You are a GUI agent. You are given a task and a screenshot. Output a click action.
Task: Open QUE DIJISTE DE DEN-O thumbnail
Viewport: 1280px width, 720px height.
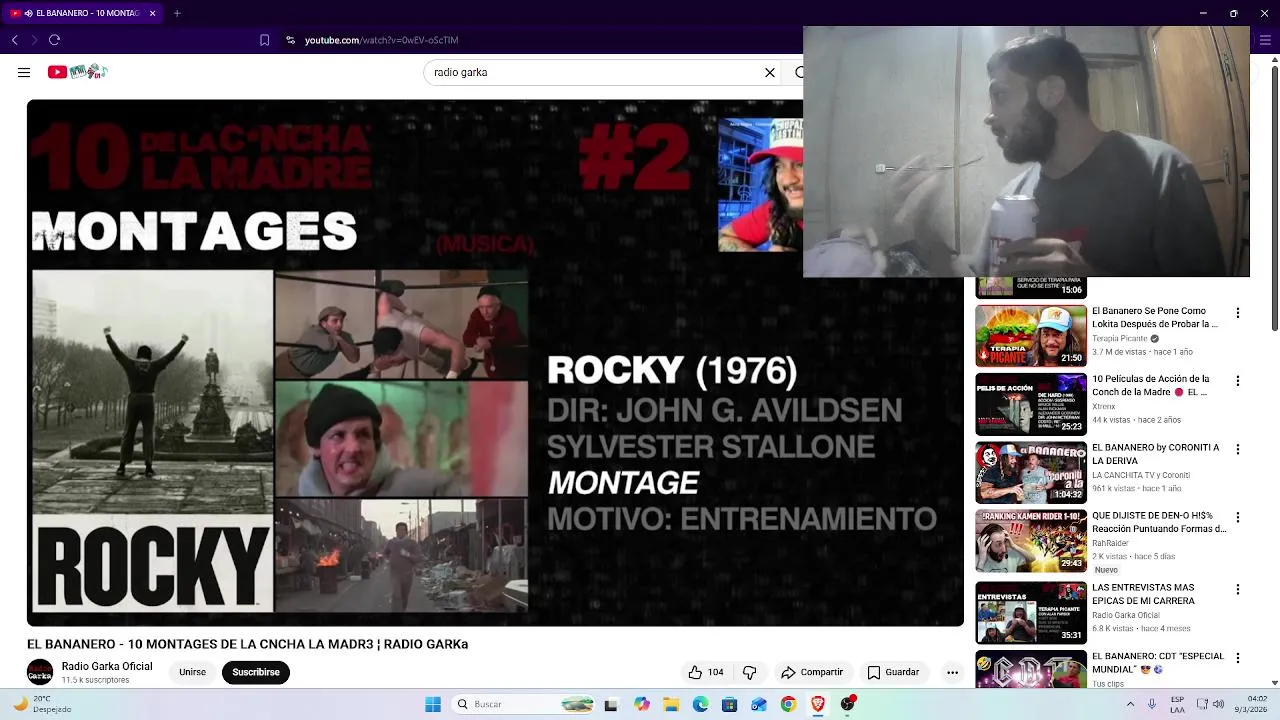coord(1031,541)
